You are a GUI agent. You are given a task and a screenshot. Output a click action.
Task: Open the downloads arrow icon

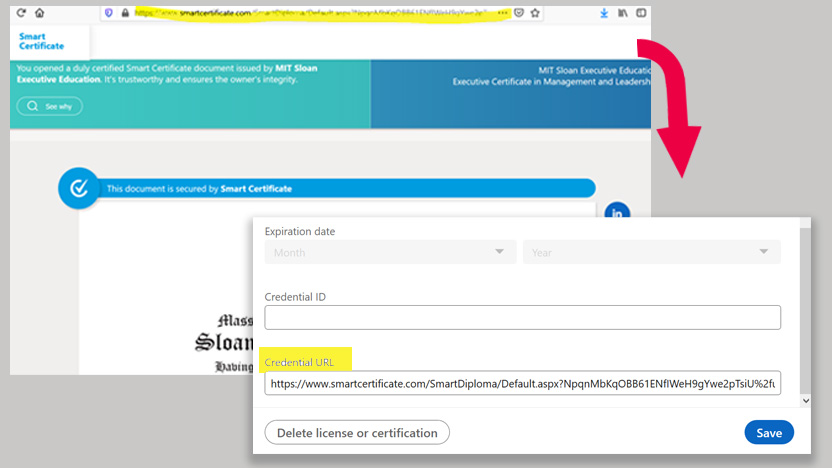[604, 13]
